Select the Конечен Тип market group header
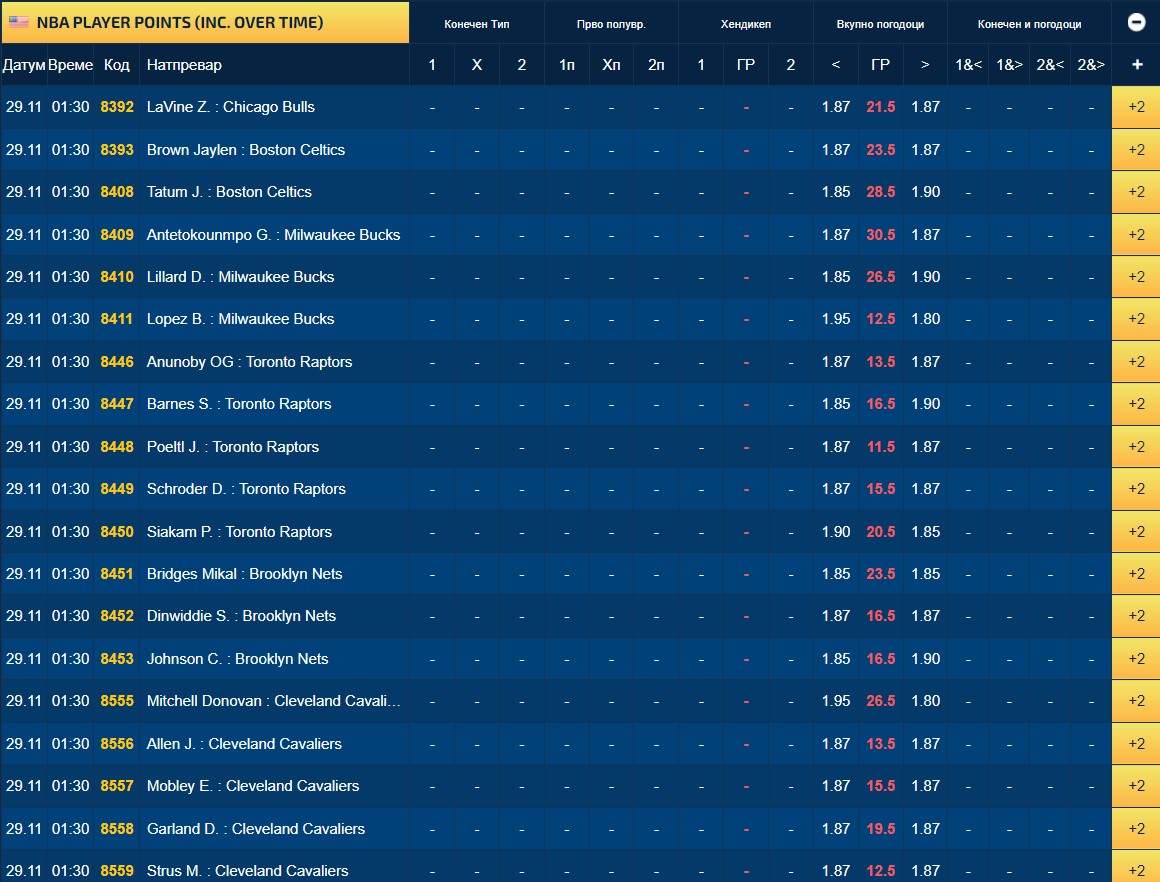The image size is (1160, 882). point(477,24)
